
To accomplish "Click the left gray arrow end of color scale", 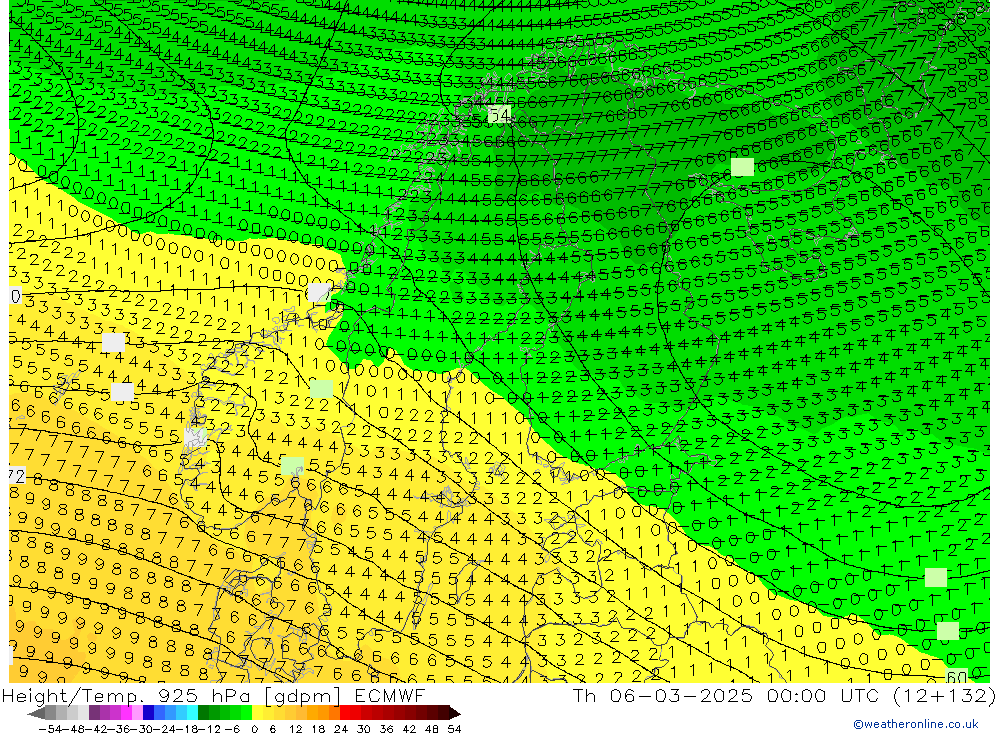I will (36, 713).
